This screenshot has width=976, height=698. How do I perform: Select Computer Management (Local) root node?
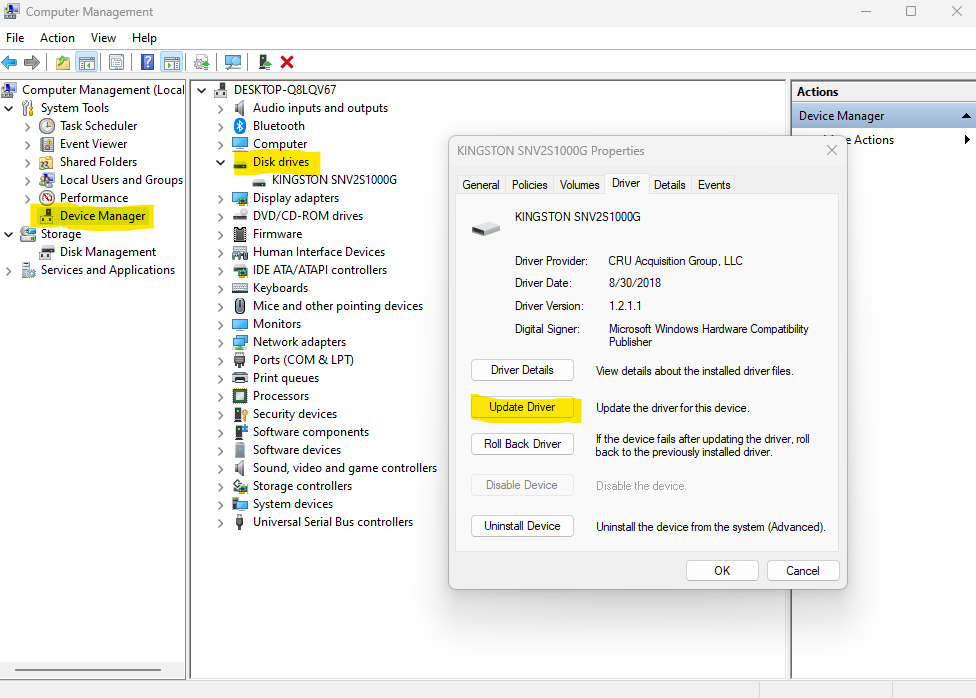pyautogui.click(x=103, y=90)
